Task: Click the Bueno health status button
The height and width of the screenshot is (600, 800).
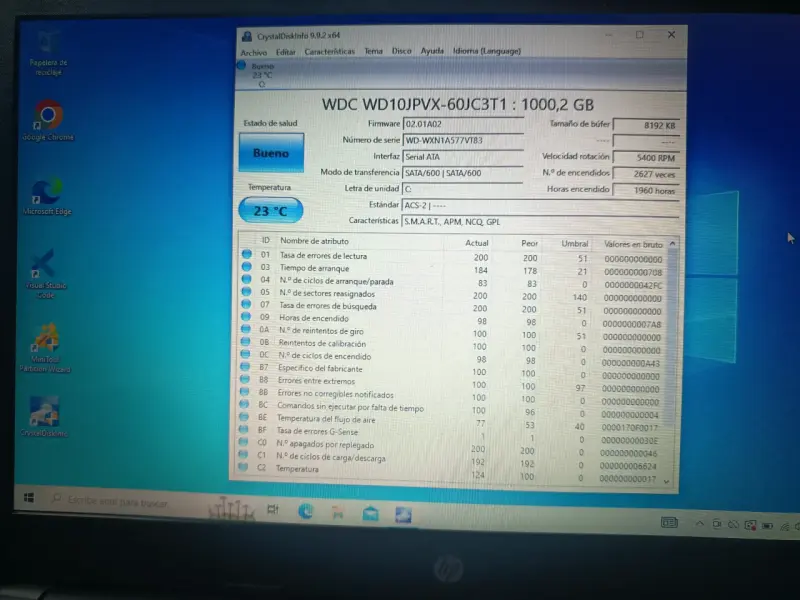Action: point(271,153)
